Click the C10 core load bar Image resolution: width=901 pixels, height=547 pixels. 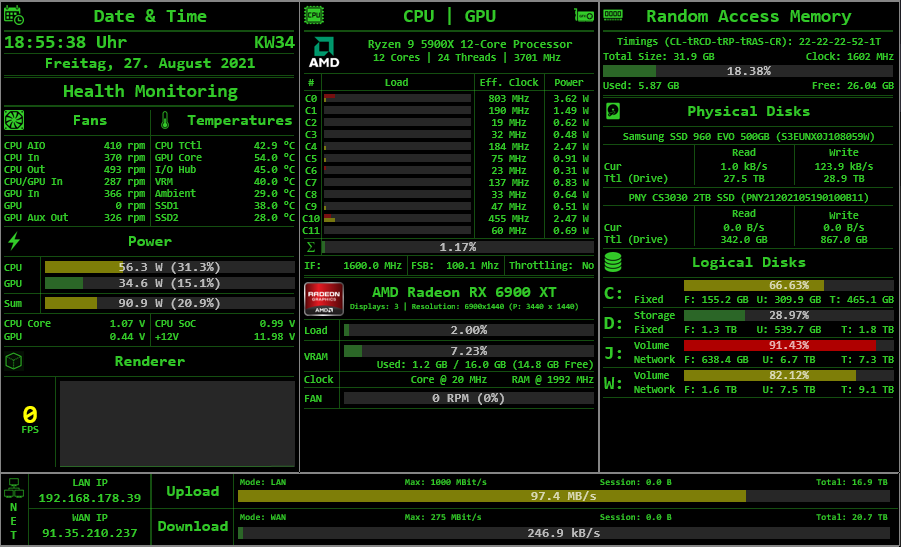[x=397, y=218]
